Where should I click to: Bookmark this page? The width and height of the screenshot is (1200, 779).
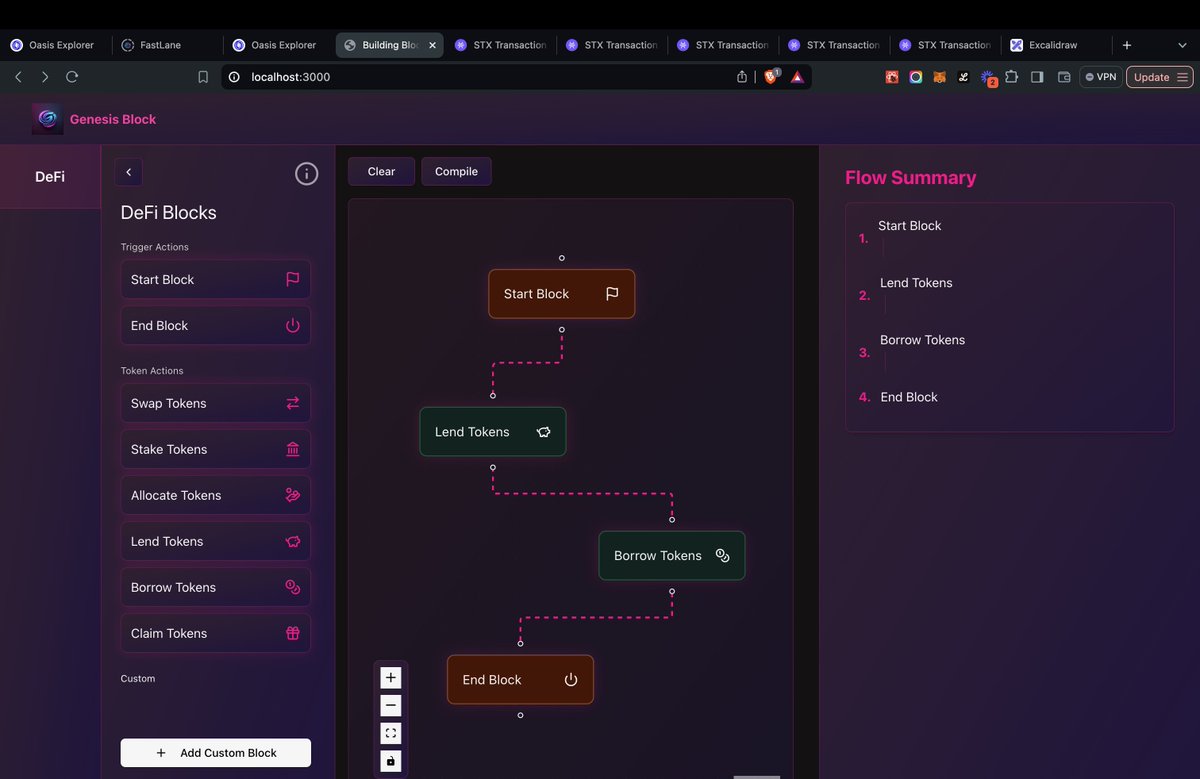tap(203, 77)
